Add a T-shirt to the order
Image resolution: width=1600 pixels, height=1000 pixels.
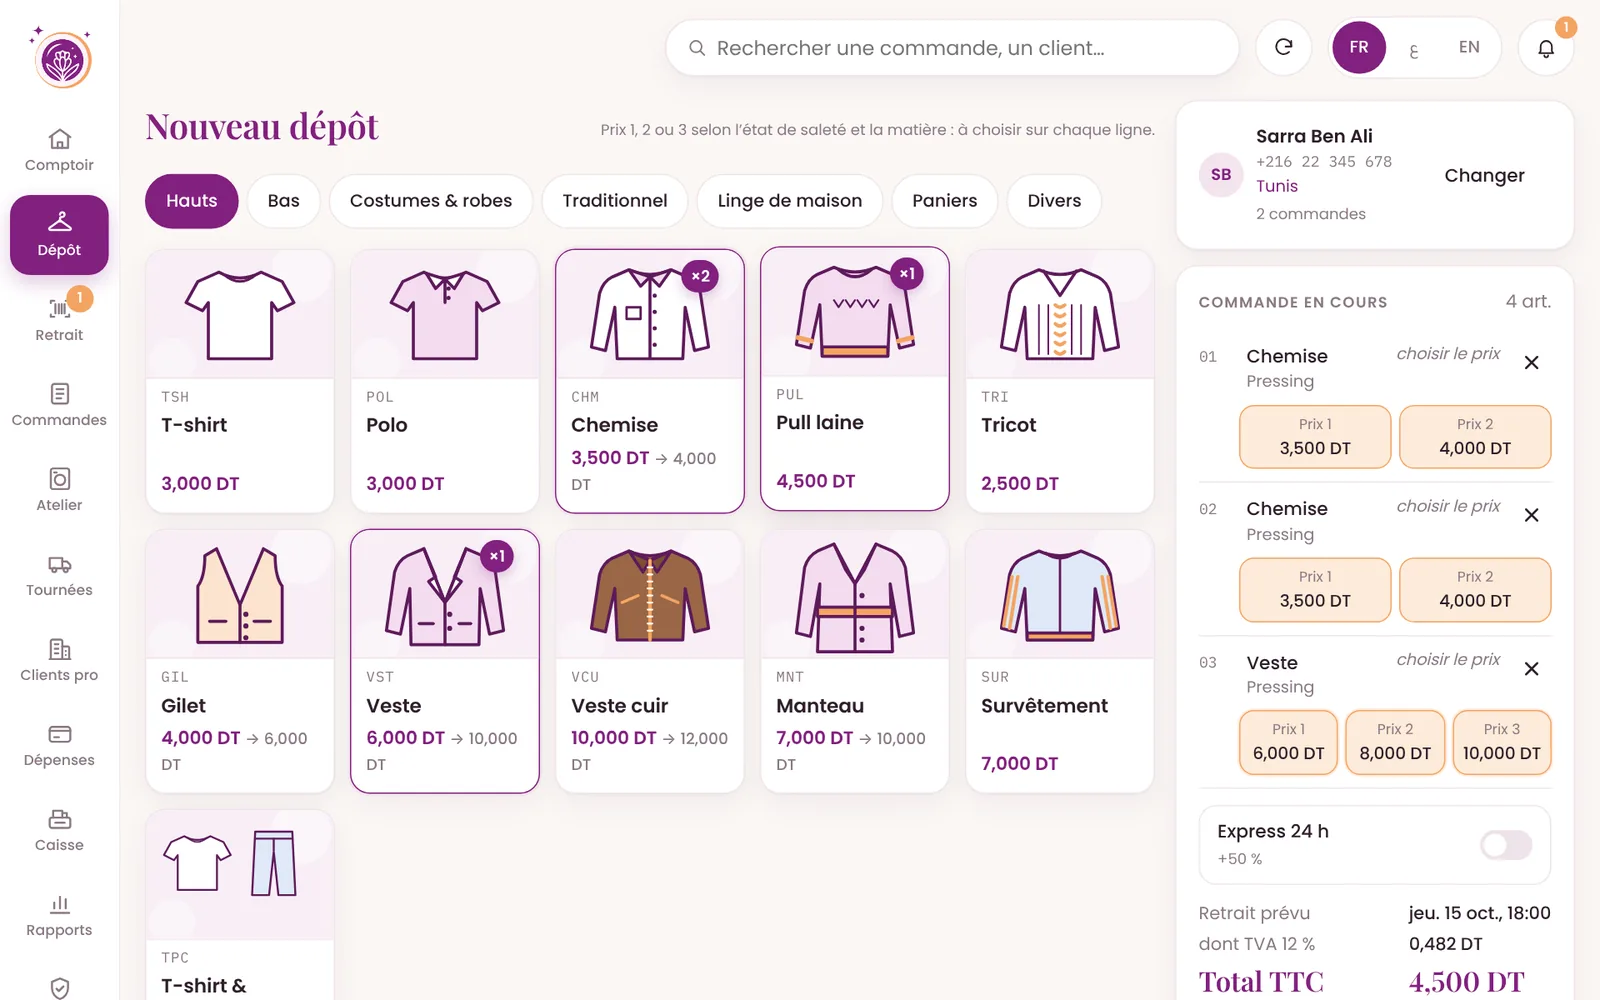point(240,381)
